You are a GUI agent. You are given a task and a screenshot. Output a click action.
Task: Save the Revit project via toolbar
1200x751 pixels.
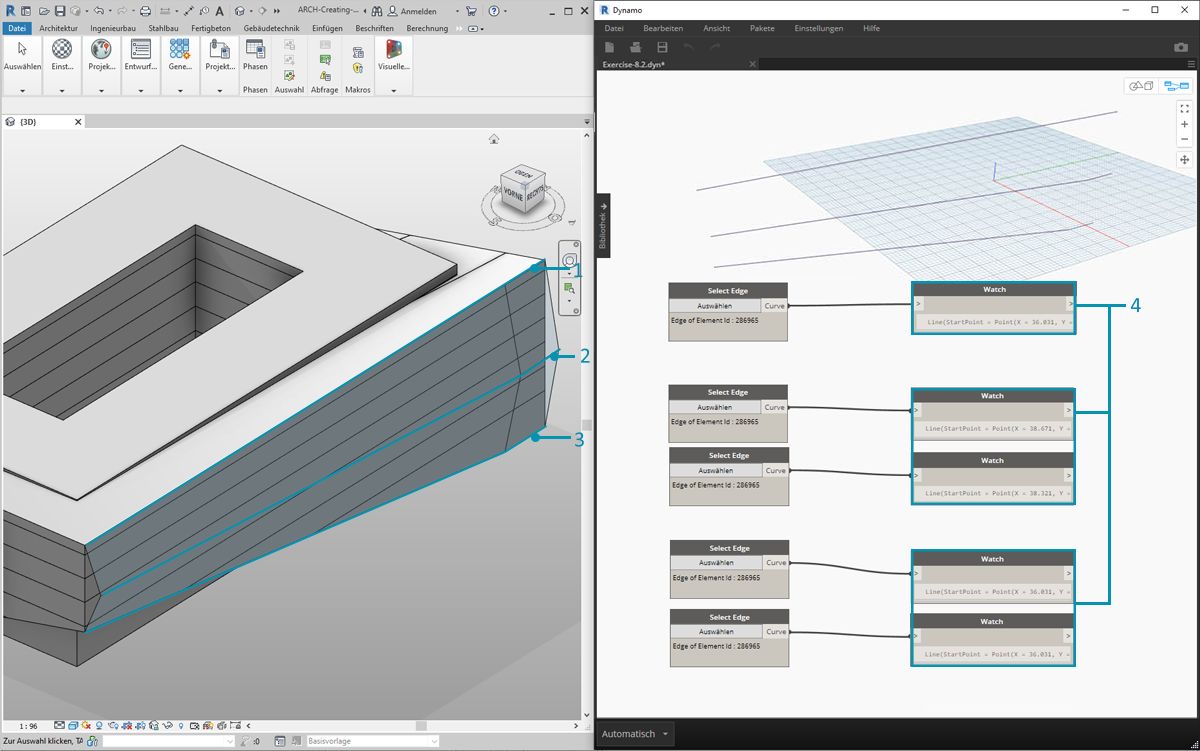click(x=60, y=11)
